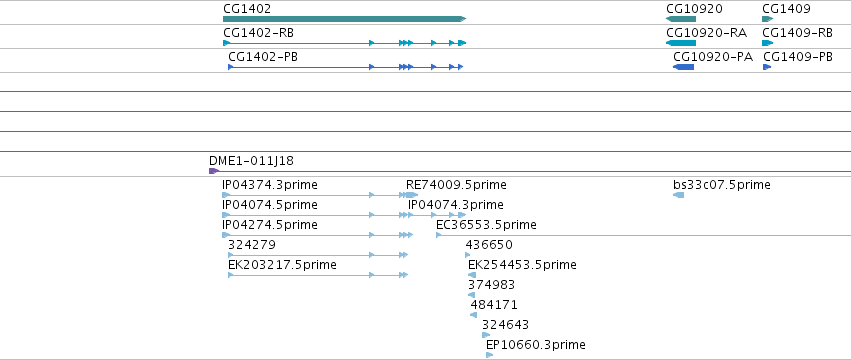
Task: Select the CG1402 gene bar
Action: (344, 19)
